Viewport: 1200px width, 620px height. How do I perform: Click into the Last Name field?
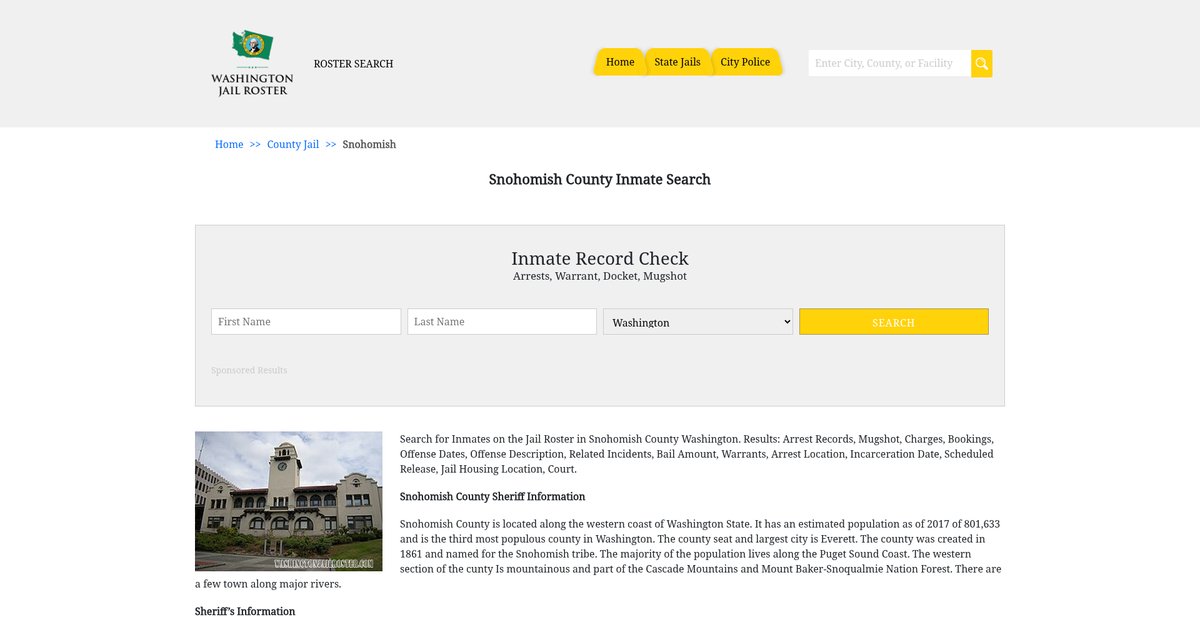(502, 322)
